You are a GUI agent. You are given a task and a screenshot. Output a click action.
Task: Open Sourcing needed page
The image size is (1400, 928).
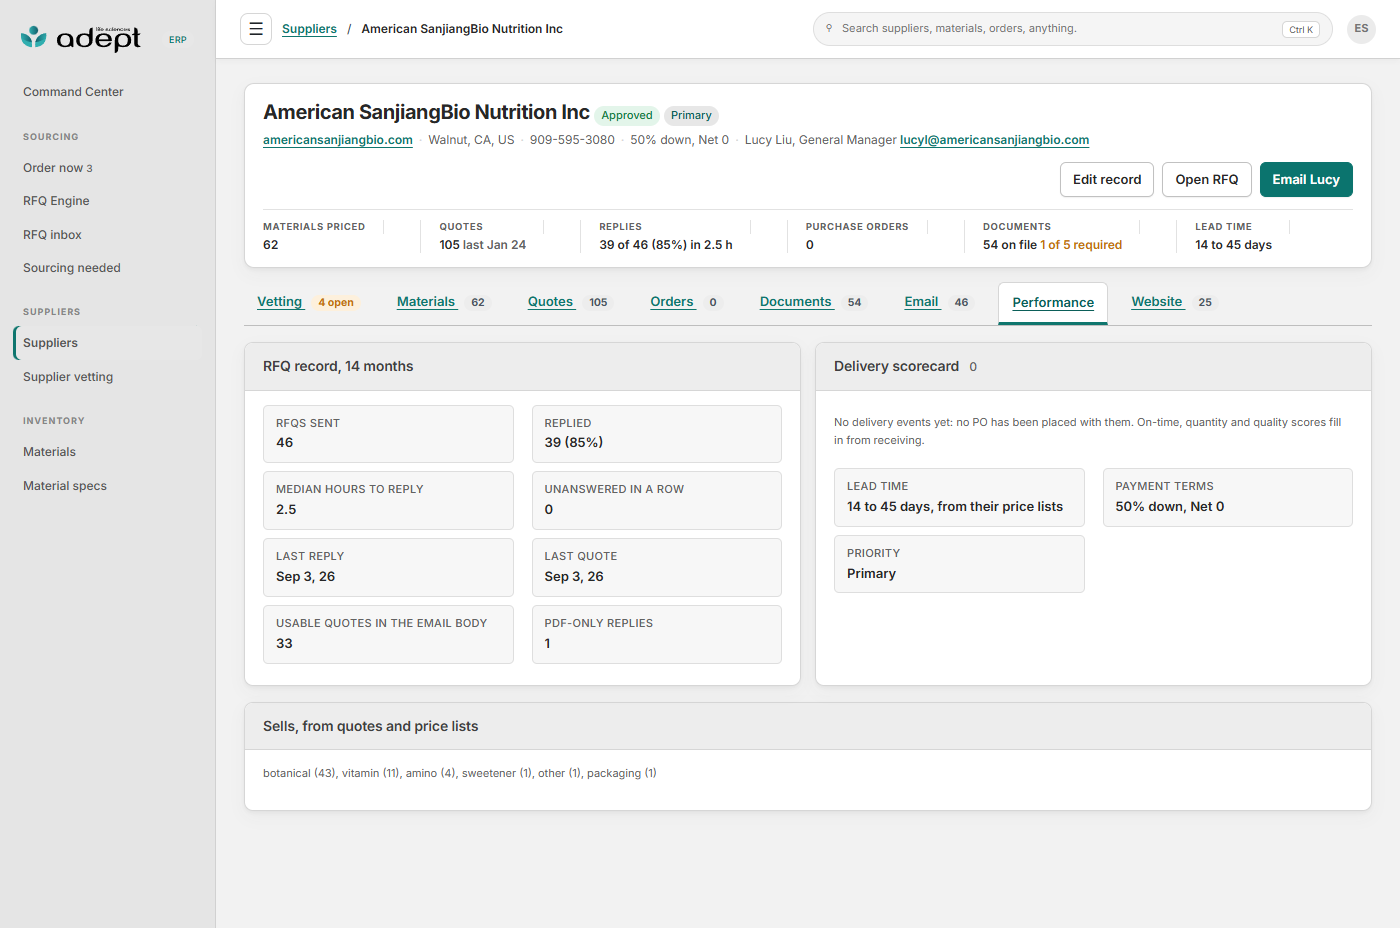click(108, 268)
